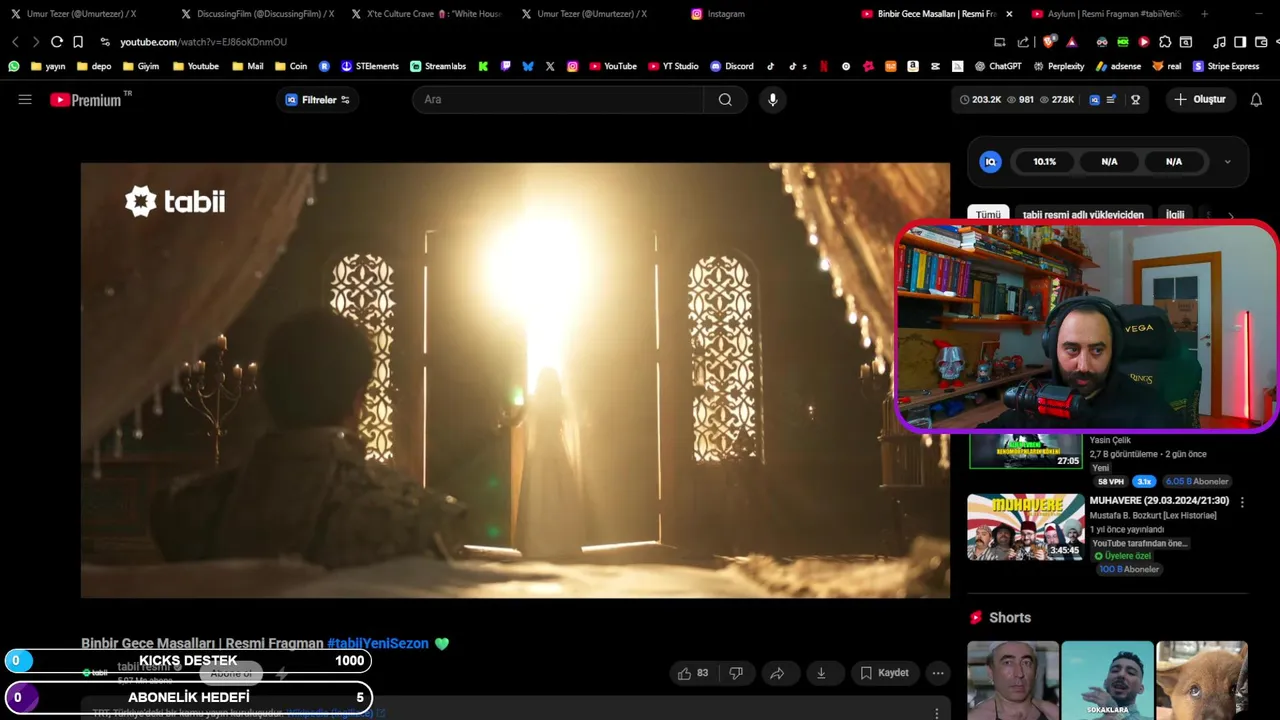
Task: Switch to Asylum Resmi Fragman tab
Action: (1105, 14)
